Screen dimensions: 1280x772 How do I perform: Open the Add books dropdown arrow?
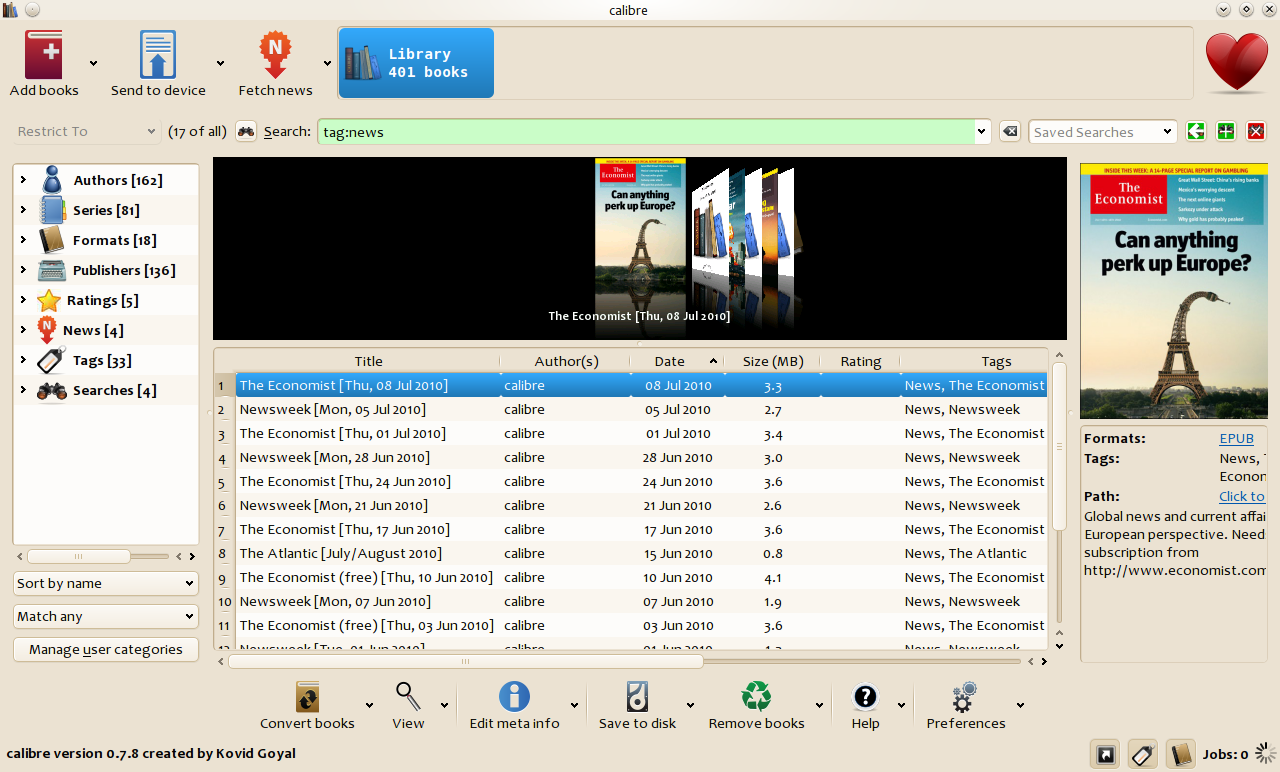tap(93, 63)
